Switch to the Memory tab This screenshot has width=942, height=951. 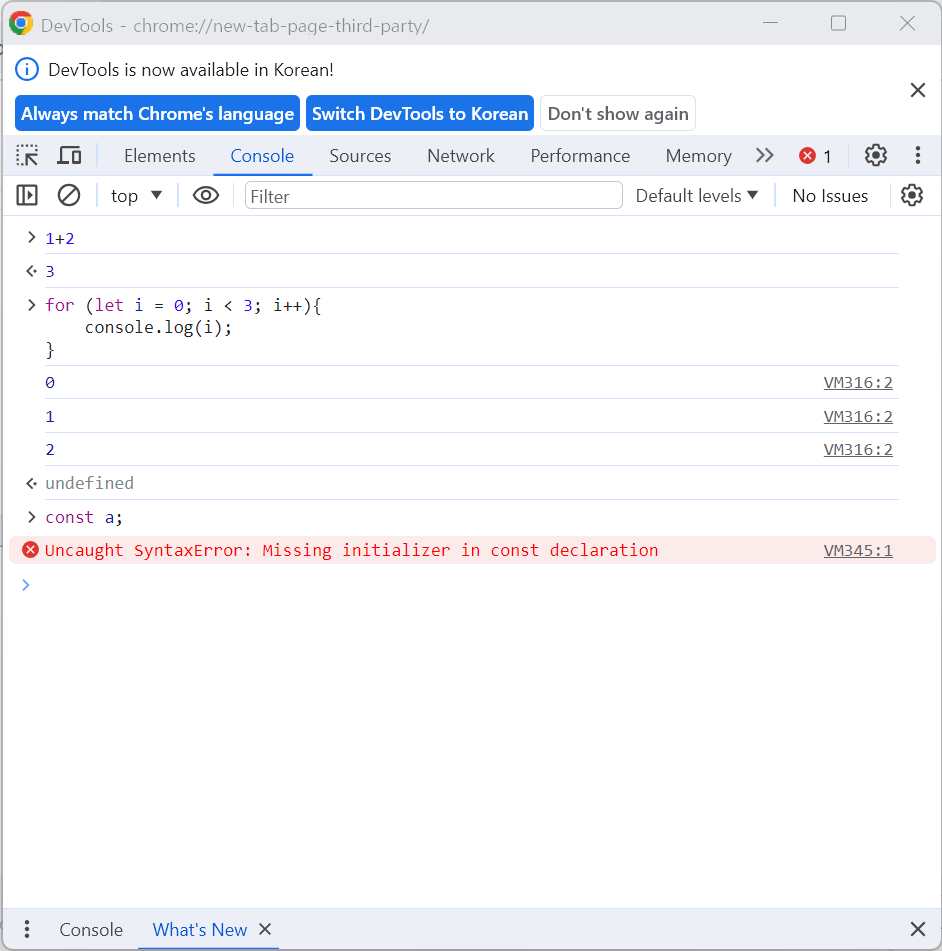699,156
